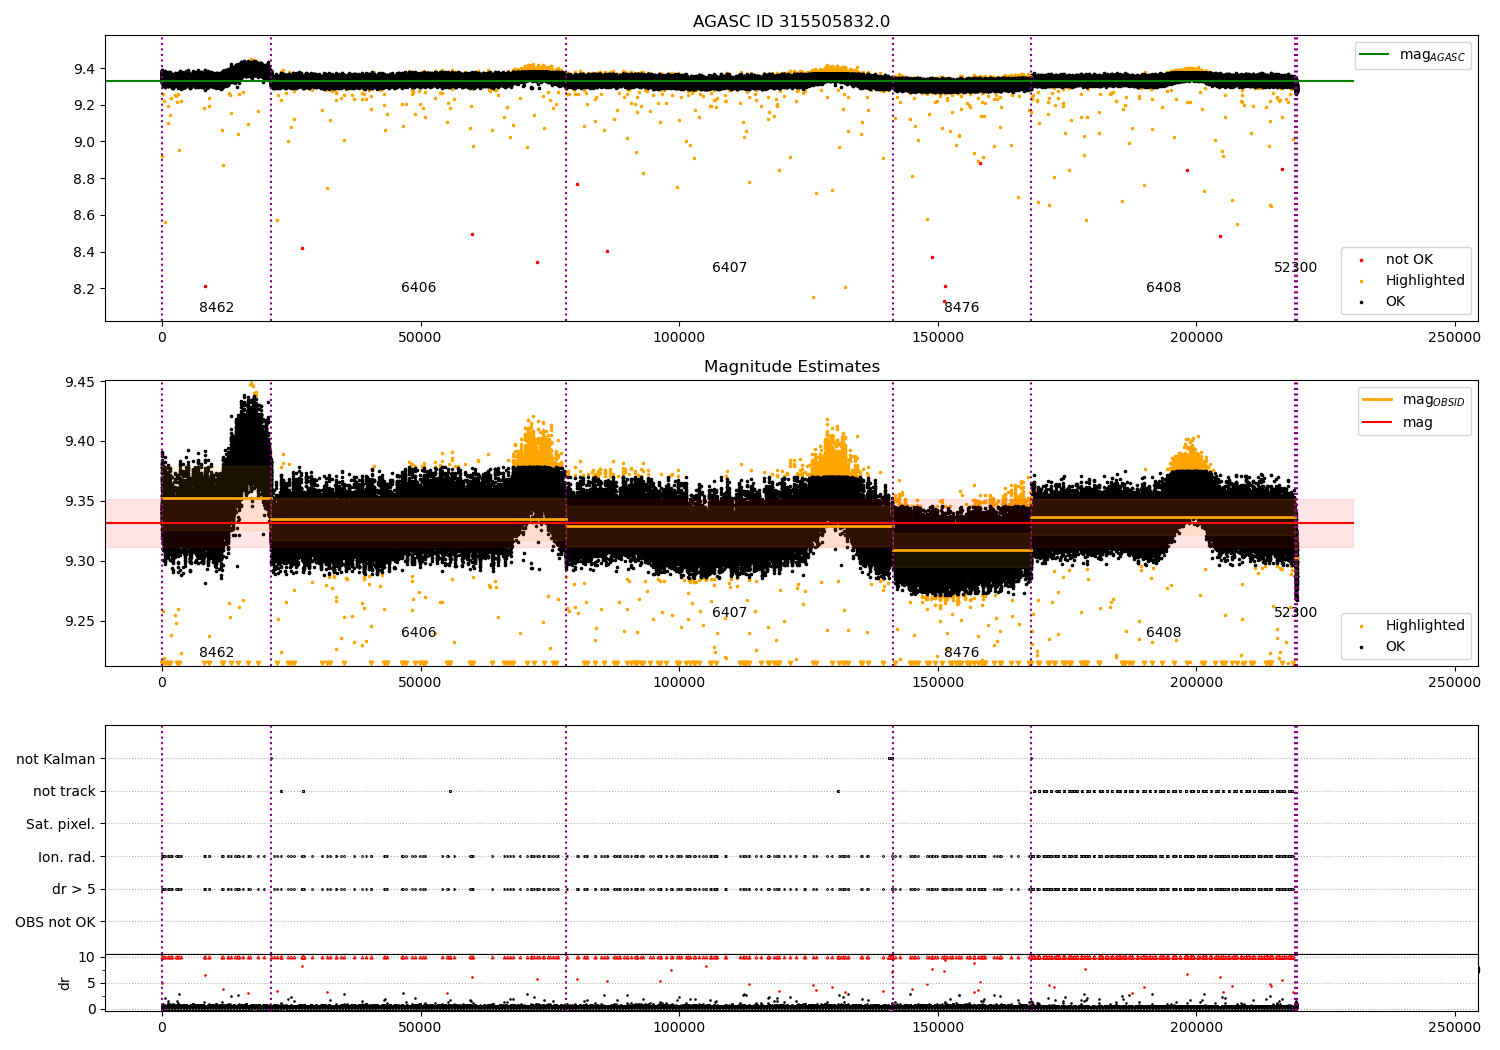Select label 6406 in Magnitude Estimates panel
Image resolution: width=1500 pixels, height=1050 pixels.
(418, 633)
